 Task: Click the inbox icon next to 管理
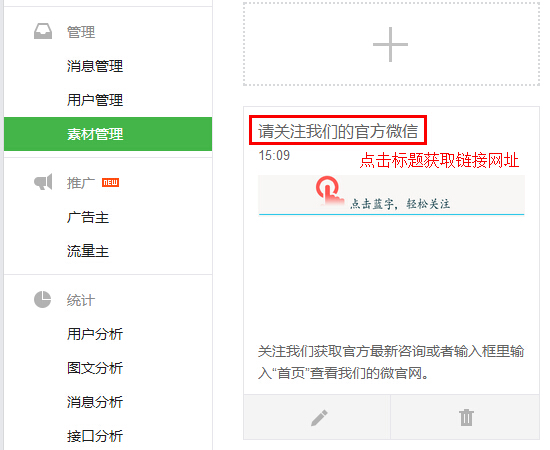[43, 31]
